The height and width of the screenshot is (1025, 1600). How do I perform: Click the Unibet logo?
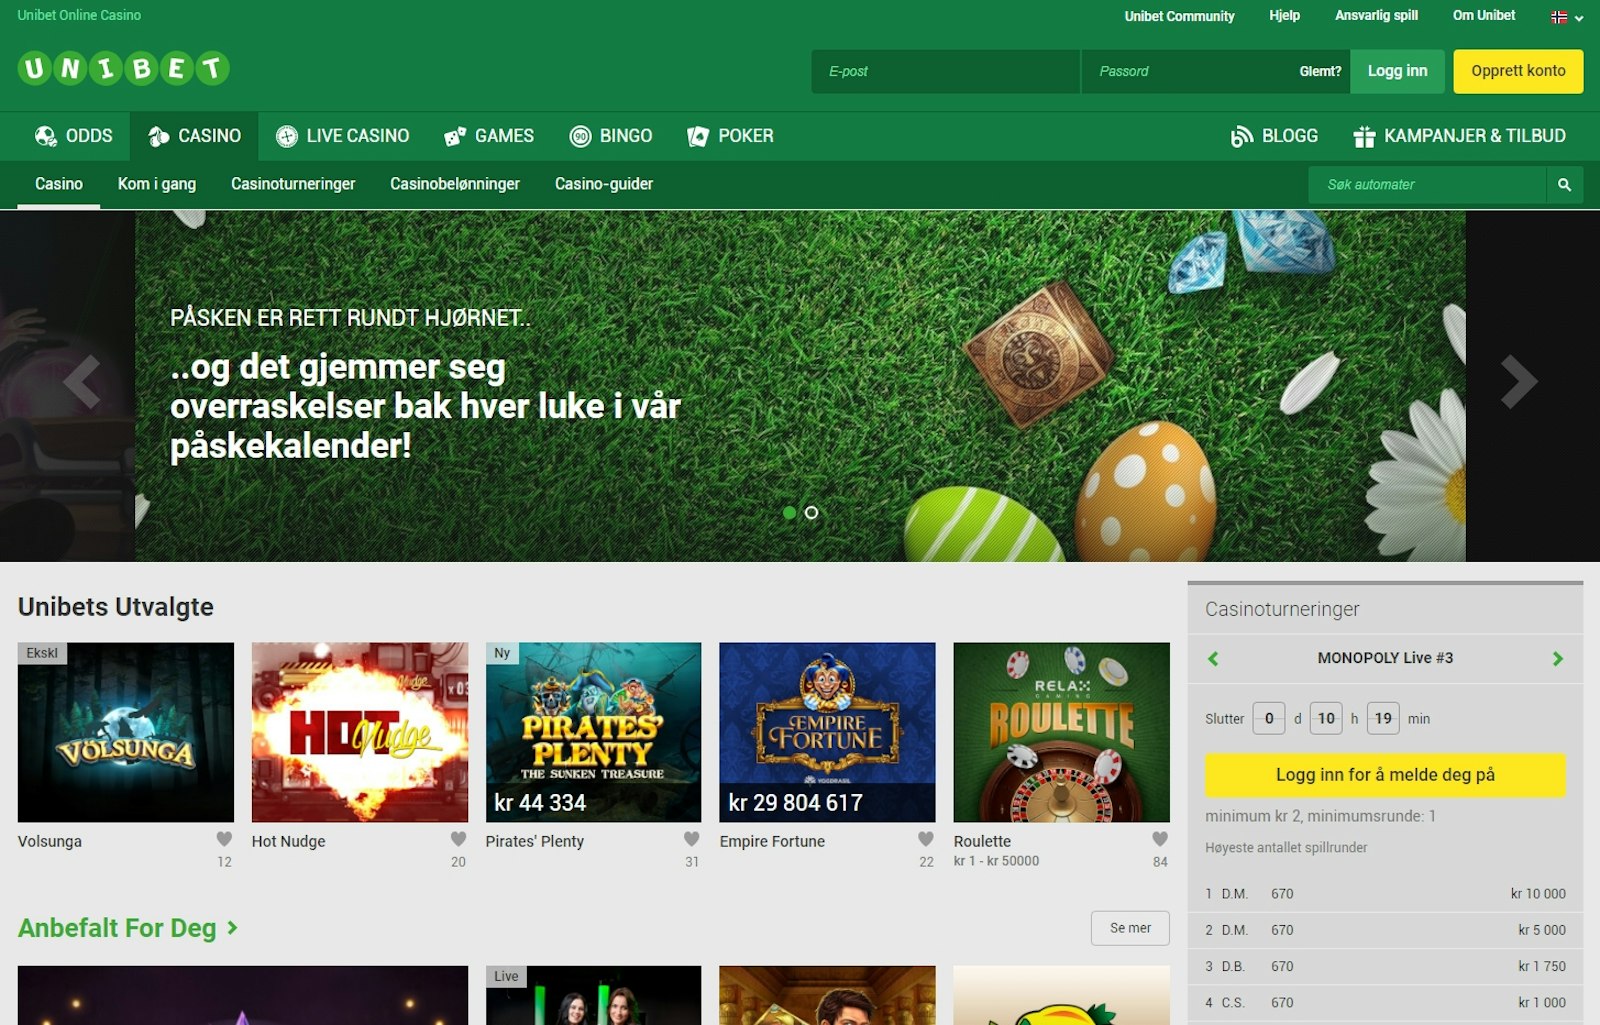[122, 68]
